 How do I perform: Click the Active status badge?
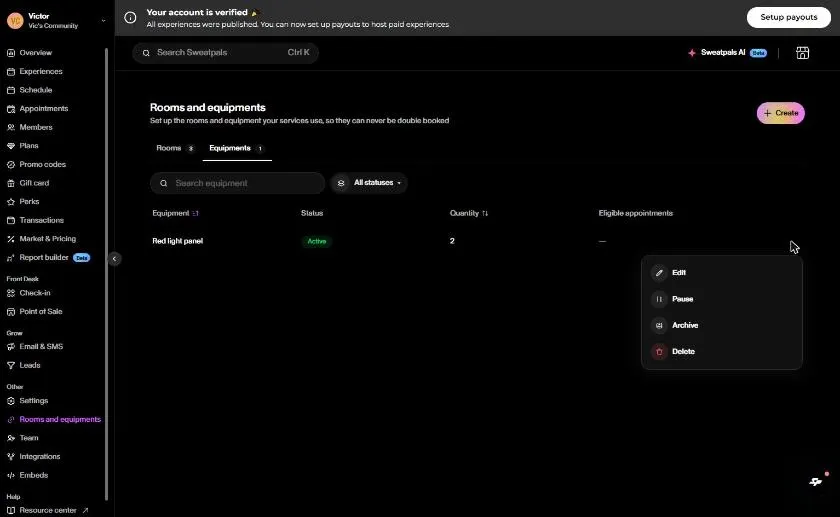(x=317, y=241)
